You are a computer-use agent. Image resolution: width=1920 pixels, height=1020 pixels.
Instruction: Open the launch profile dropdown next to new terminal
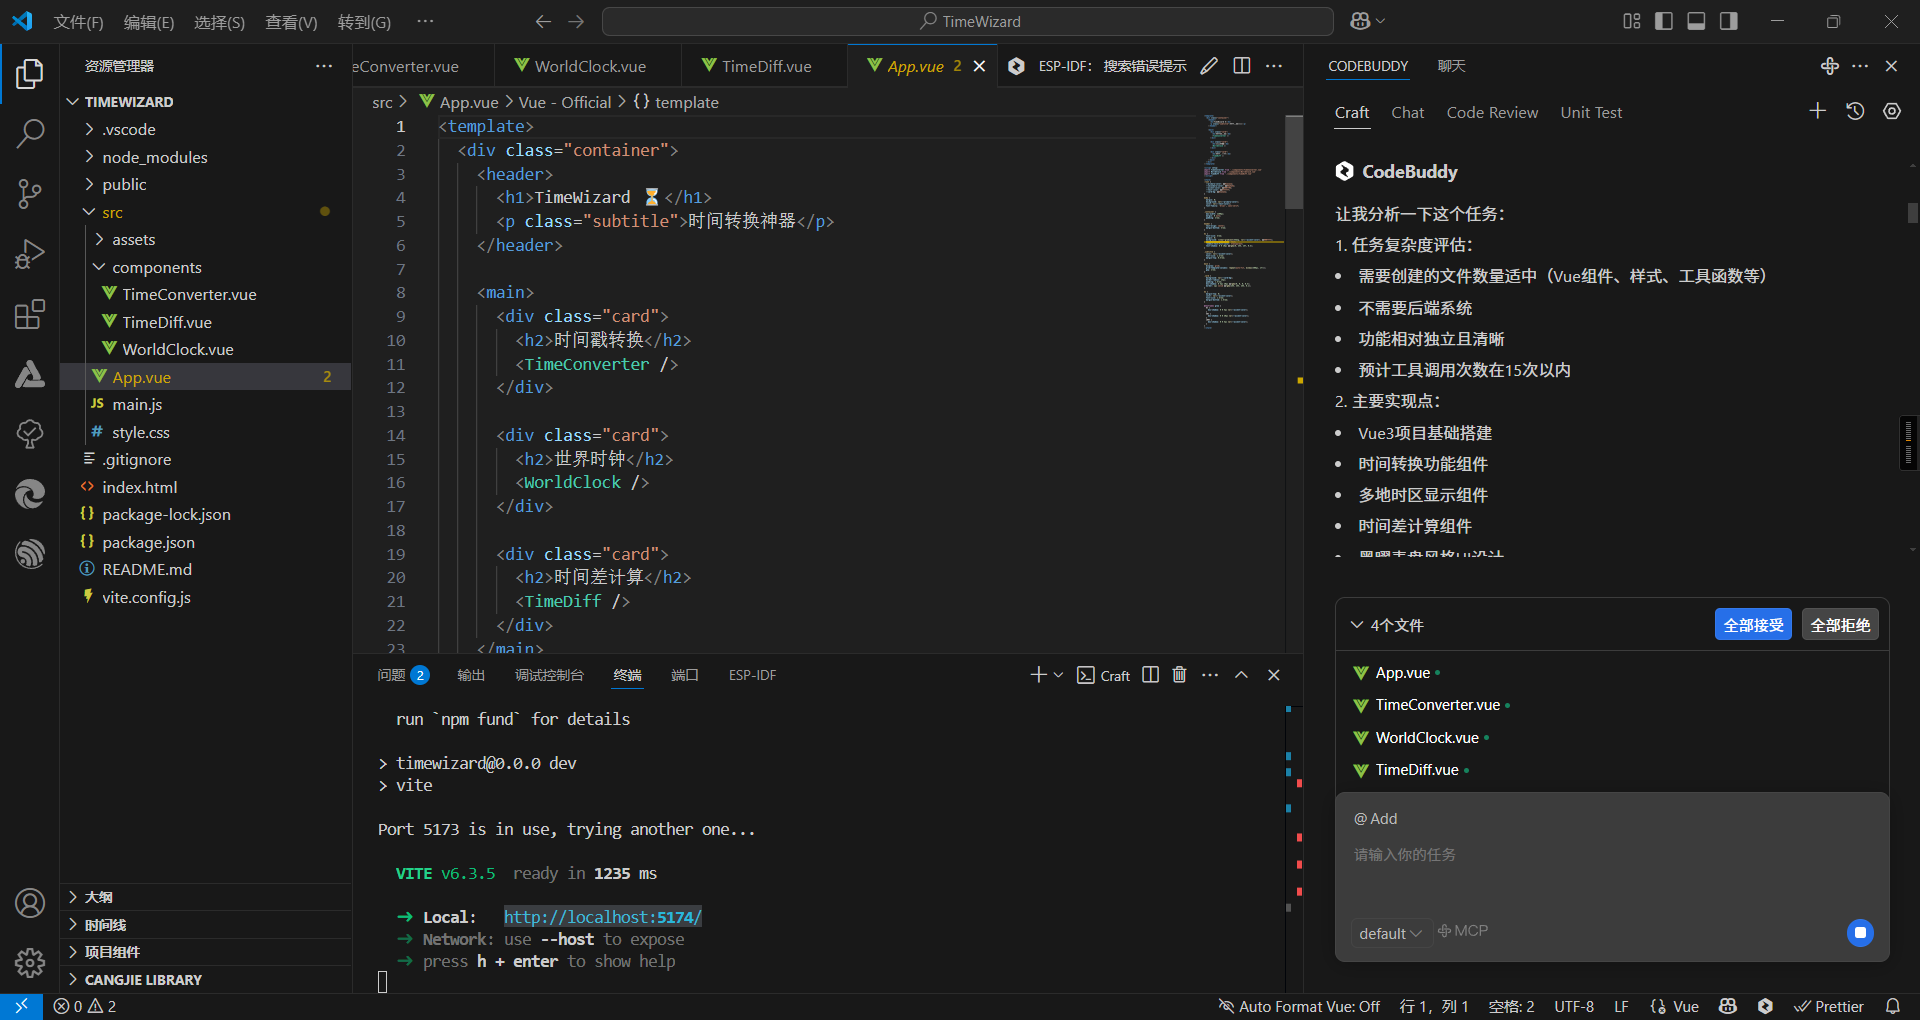point(1058,675)
